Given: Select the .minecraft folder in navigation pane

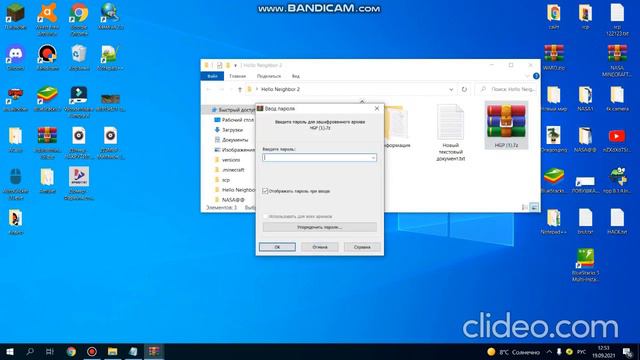Looking at the screenshot, I should [x=229, y=170].
